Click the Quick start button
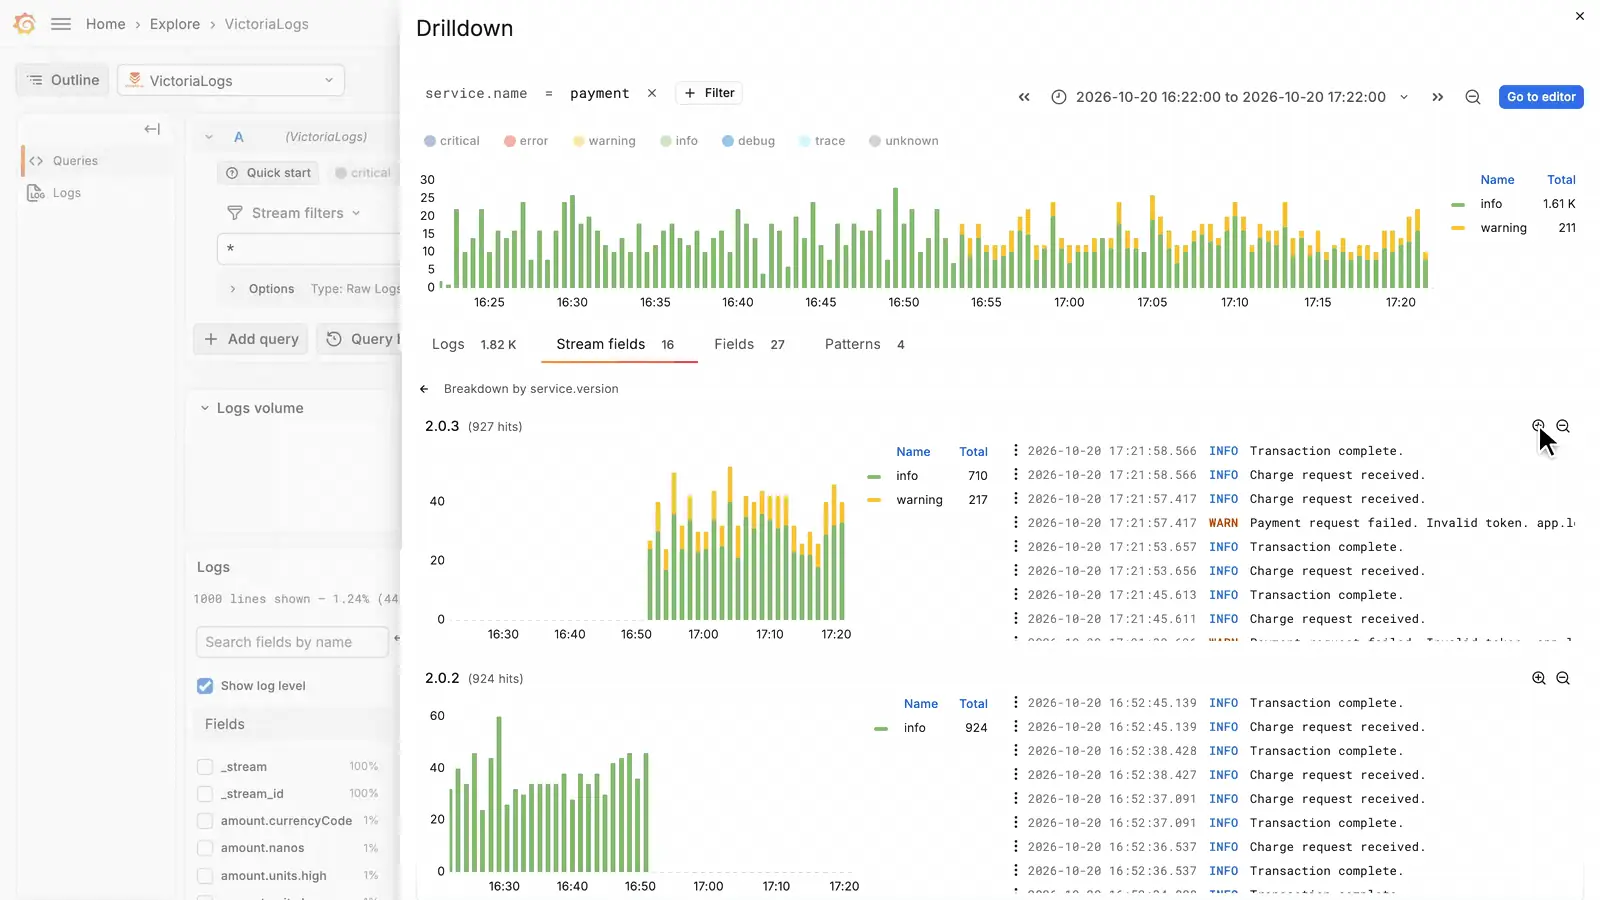The width and height of the screenshot is (1600, 900). [x=268, y=173]
